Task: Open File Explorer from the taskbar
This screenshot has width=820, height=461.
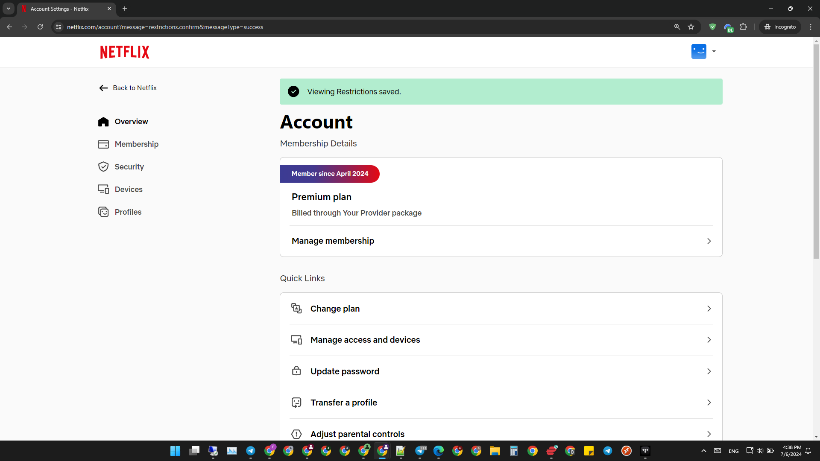Action: [x=495, y=451]
